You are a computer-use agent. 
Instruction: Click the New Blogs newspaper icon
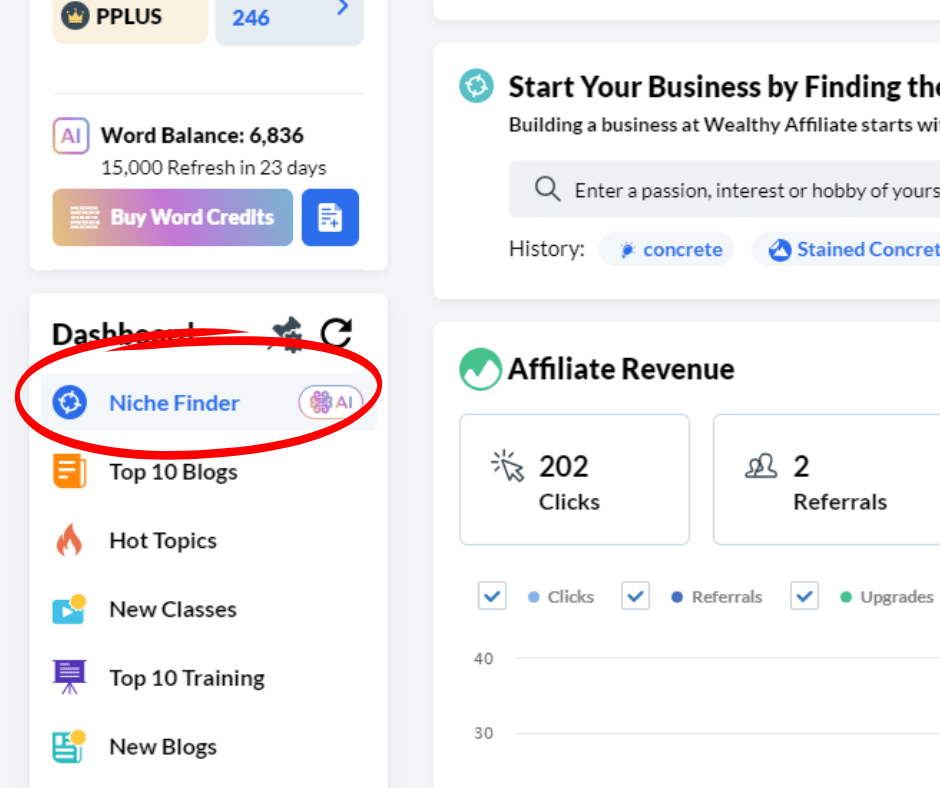click(x=70, y=747)
